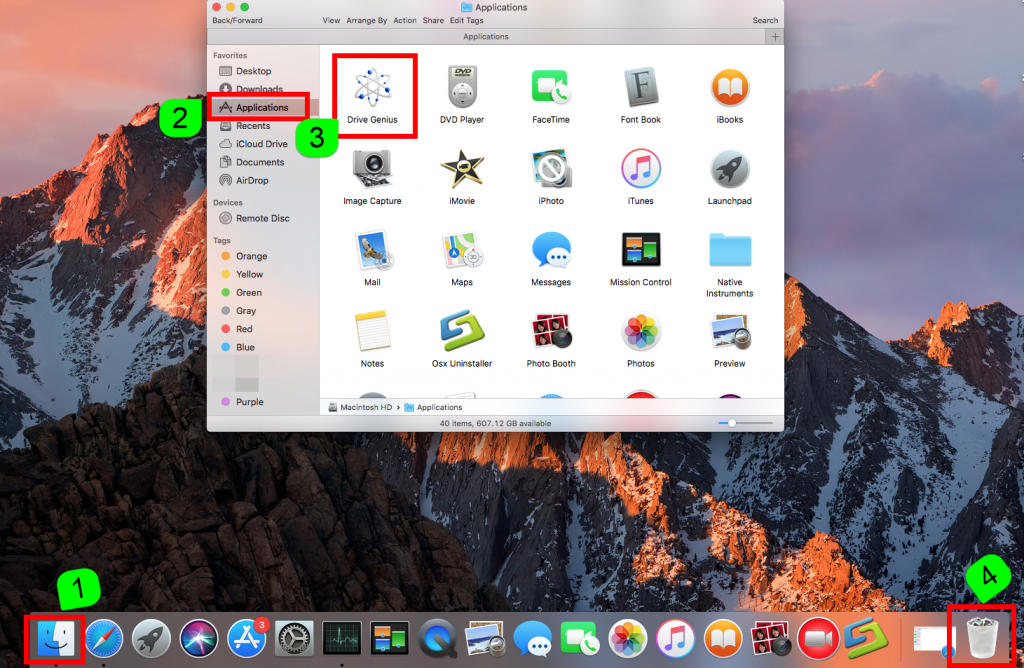Click the Share toolbar button
The image size is (1024, 668).
[433, 20]
